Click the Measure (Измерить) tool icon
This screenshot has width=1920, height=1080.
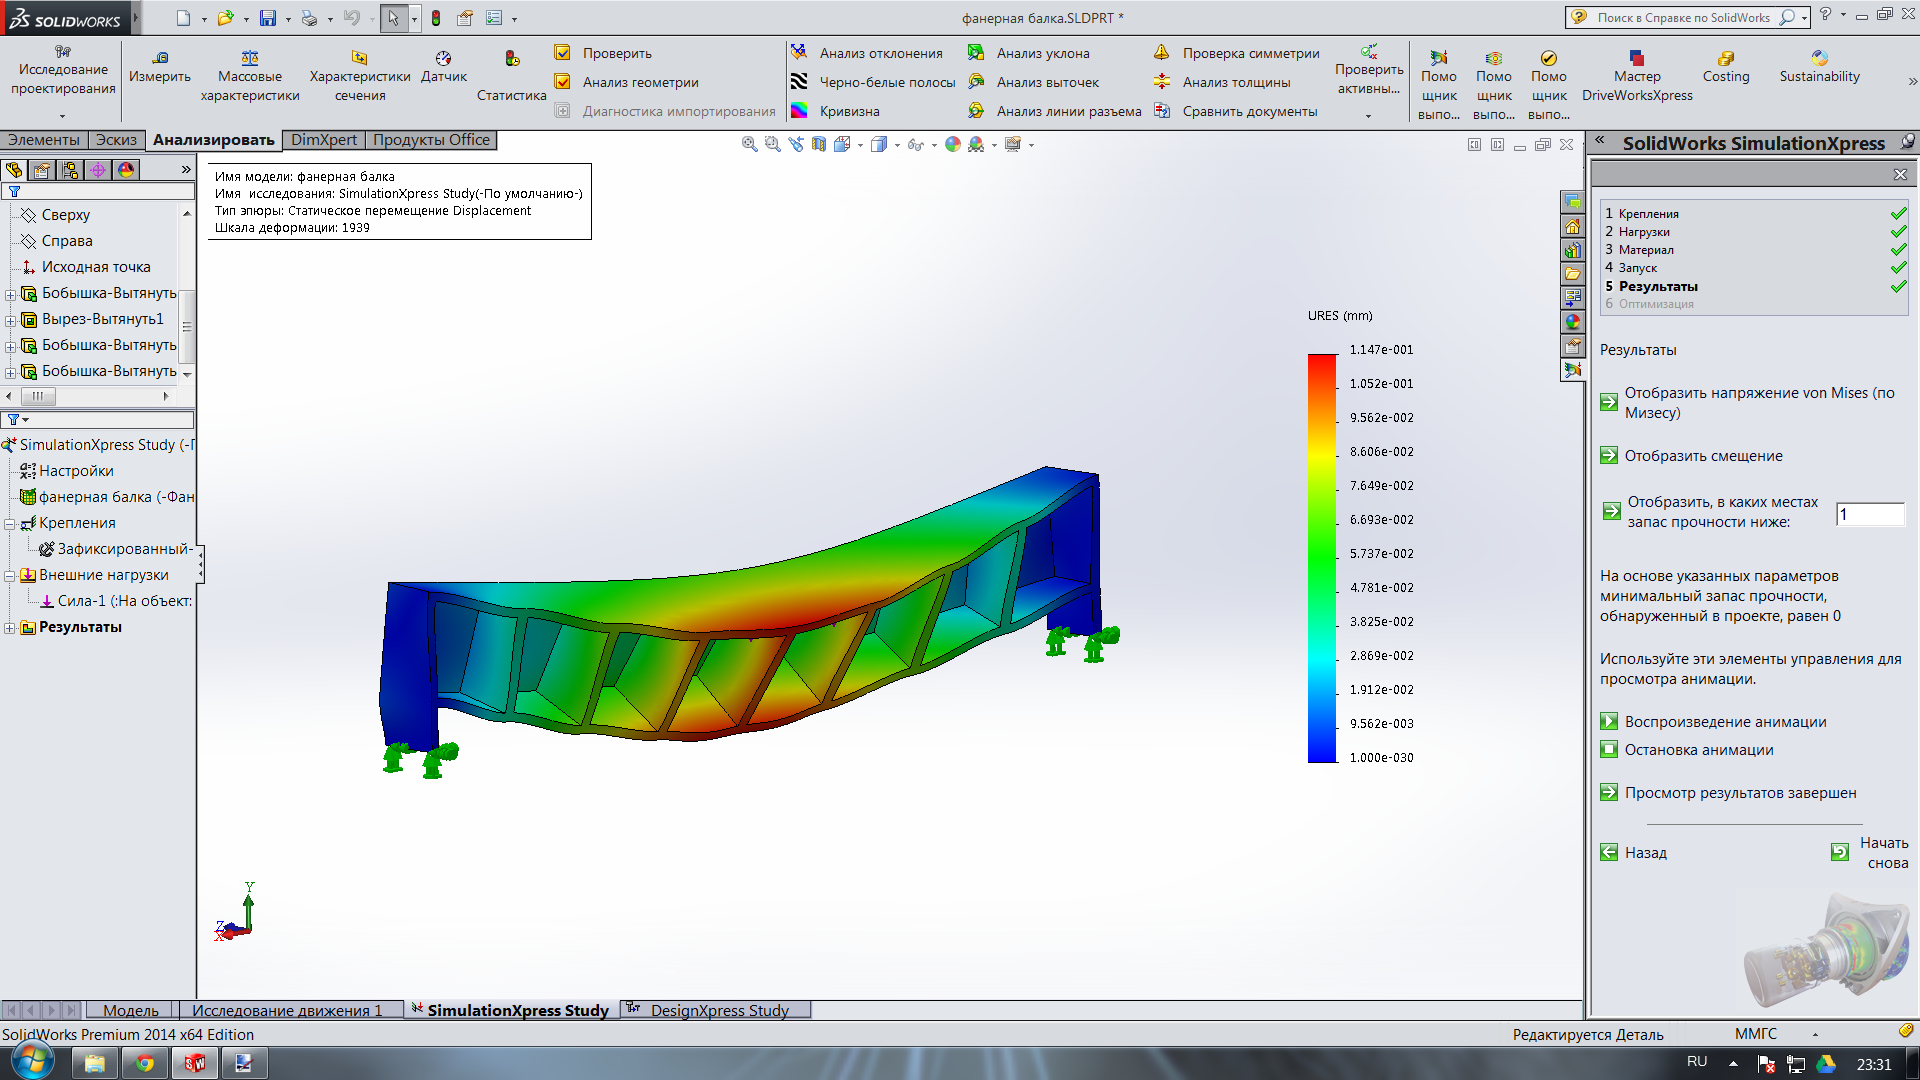(x=160, y=58)
